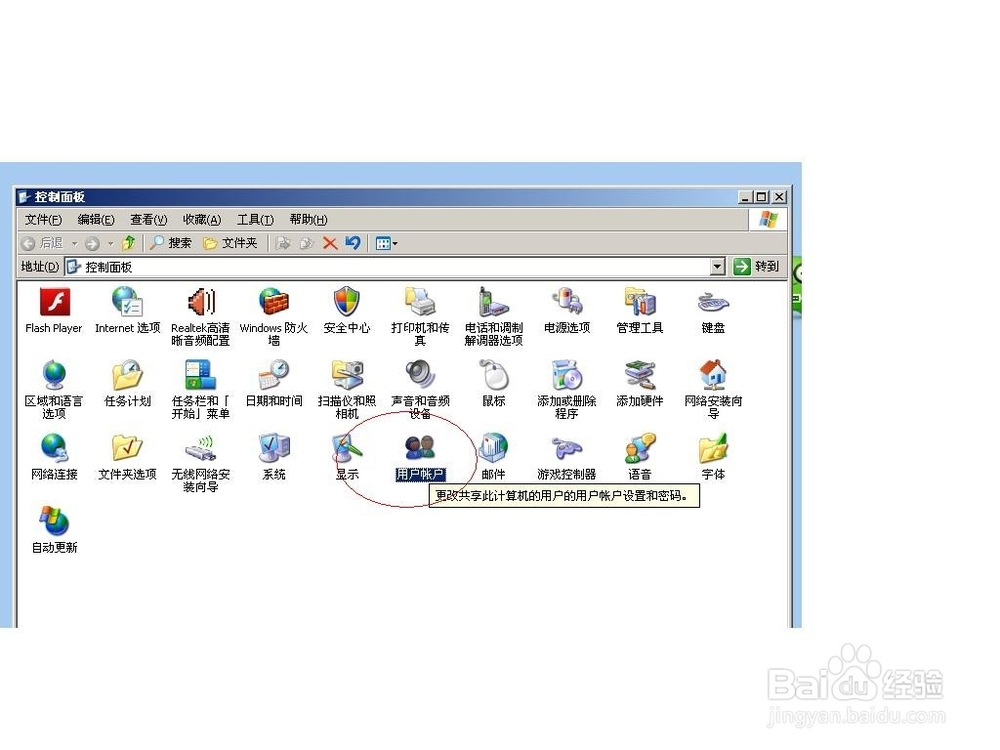This screenshot has height=750, width=1000.
Task: Open 鼠标 icon
Action: click(494, 376)
